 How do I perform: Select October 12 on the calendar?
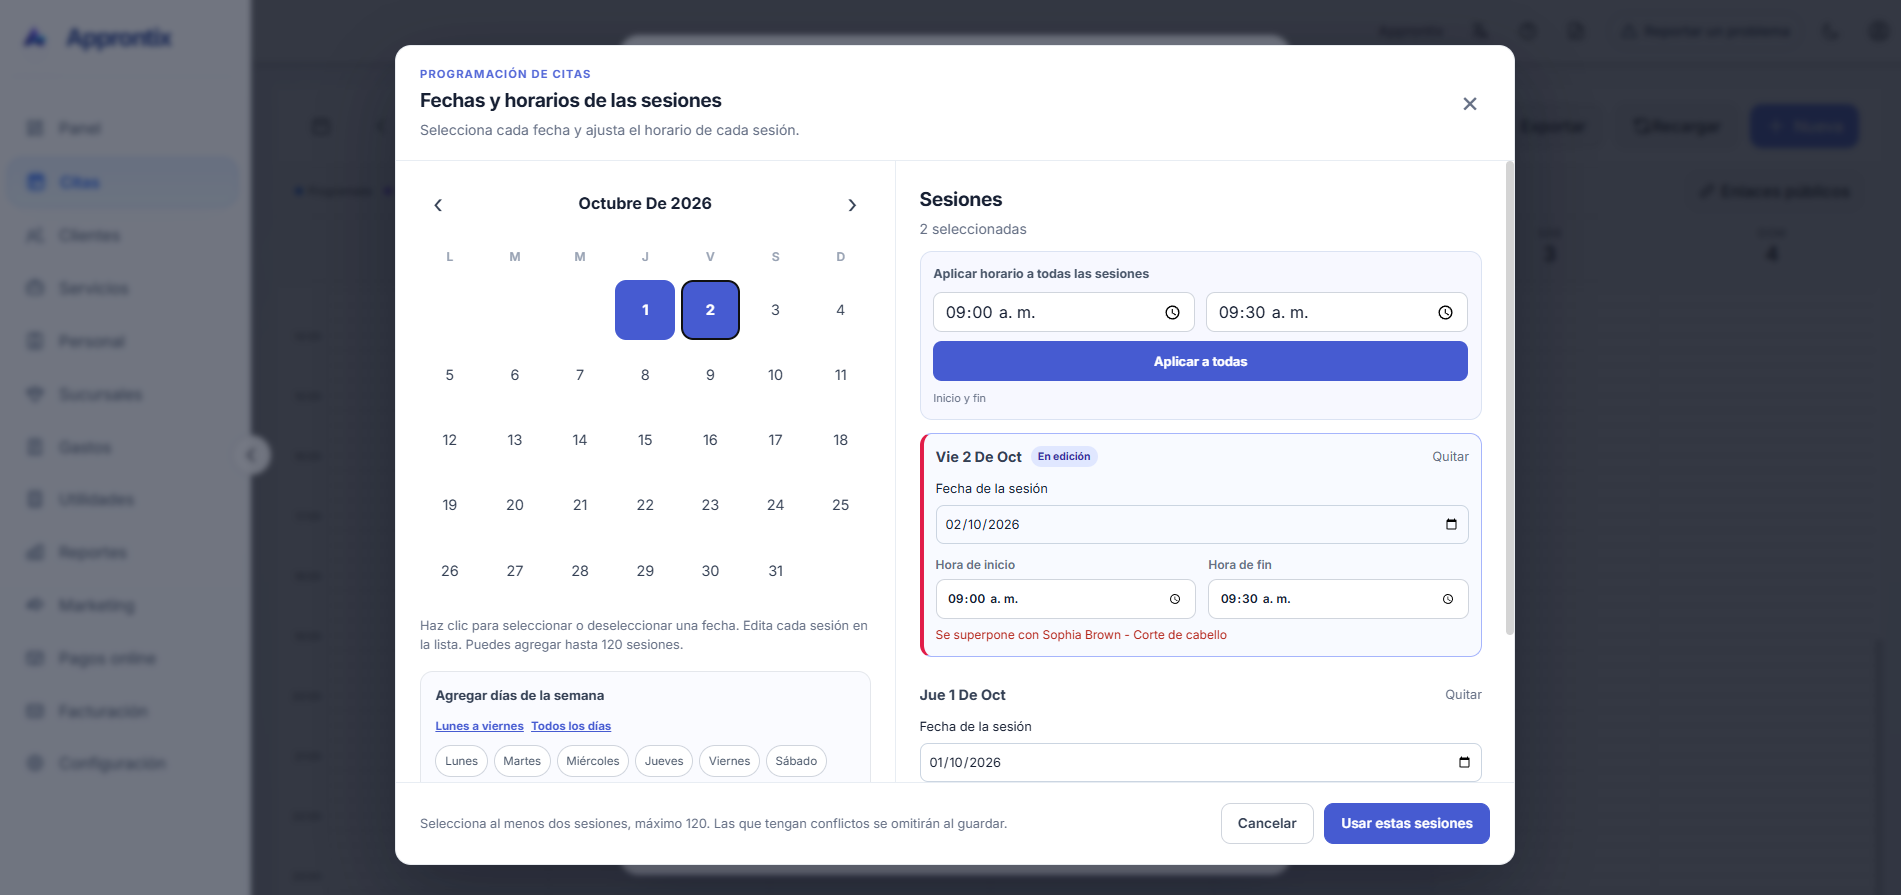(x=450, y=440)
